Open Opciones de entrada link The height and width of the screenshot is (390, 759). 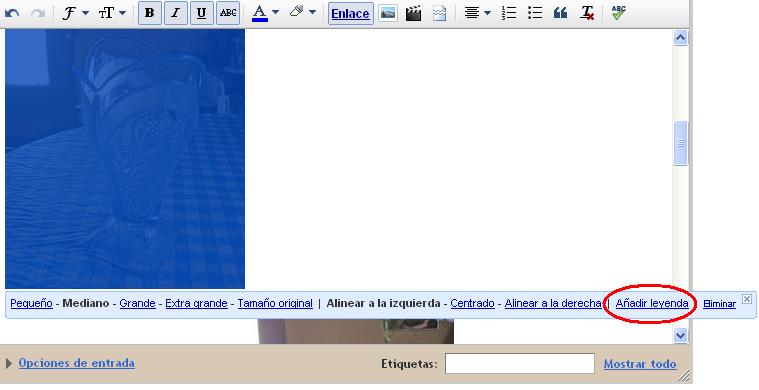click(76, 363)
